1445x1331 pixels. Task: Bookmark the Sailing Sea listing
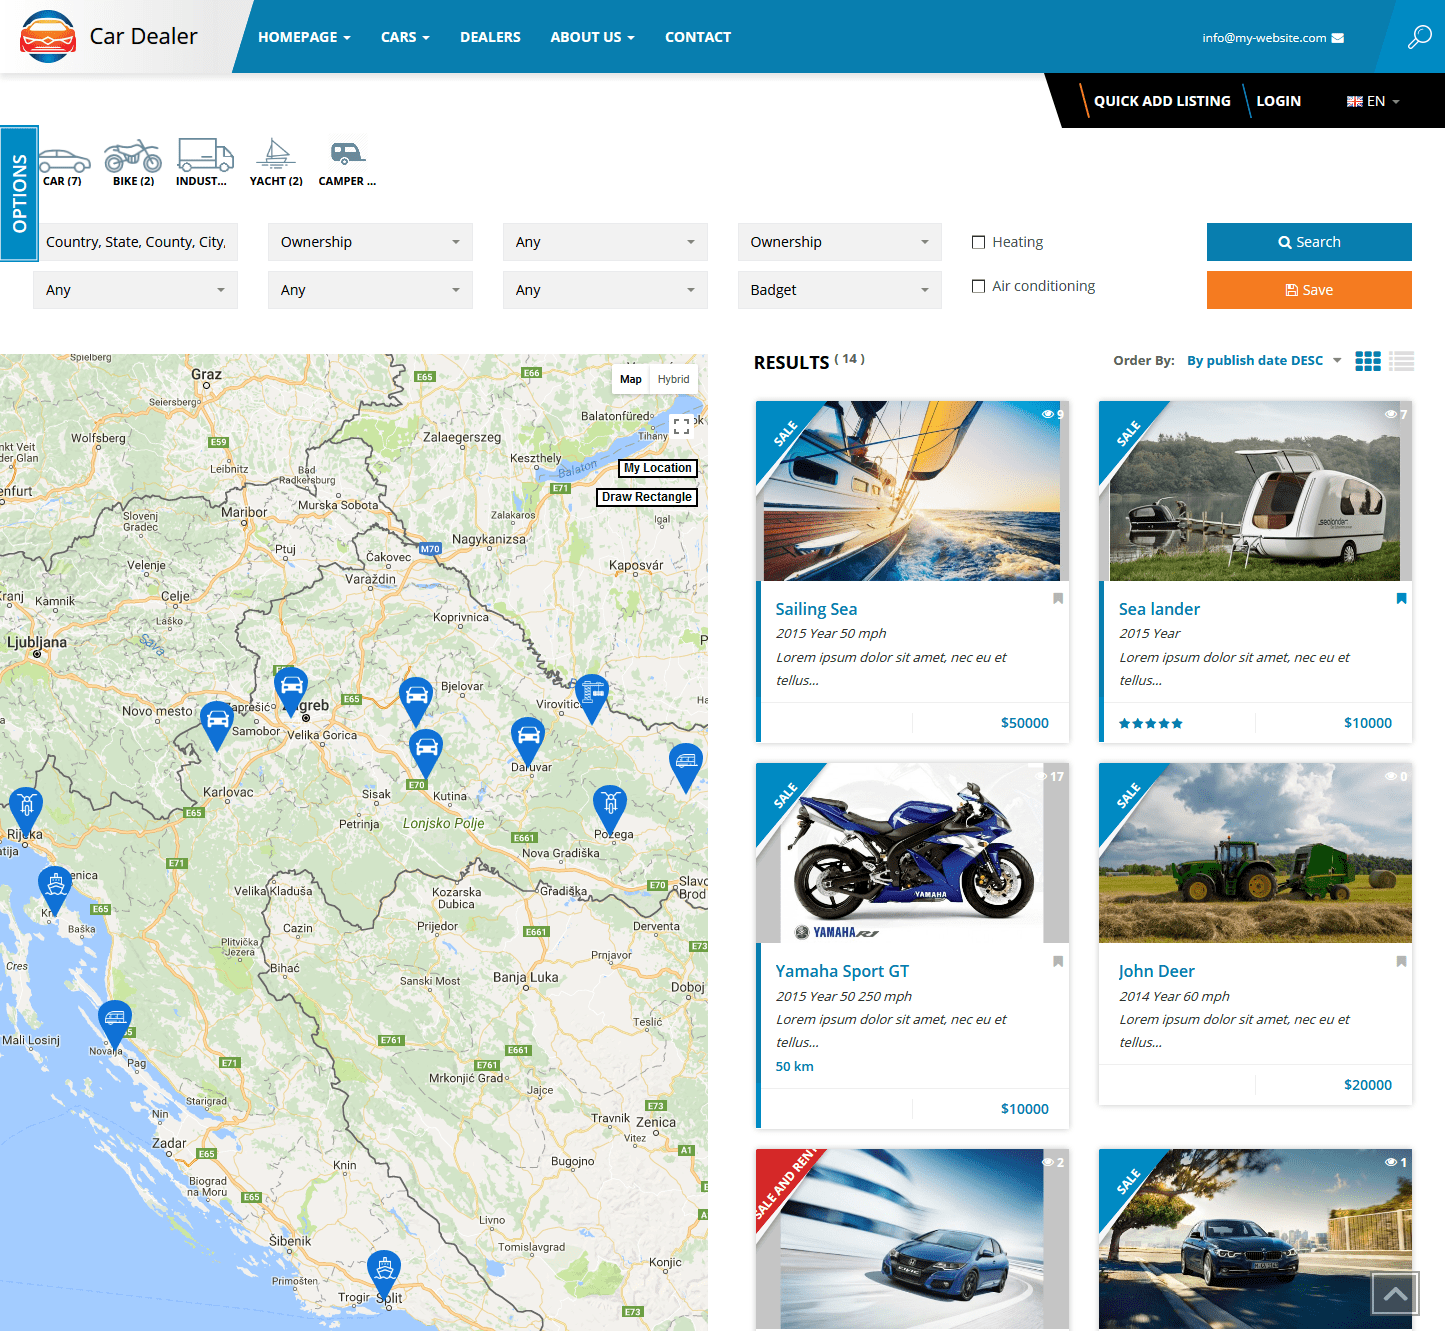1057,598
